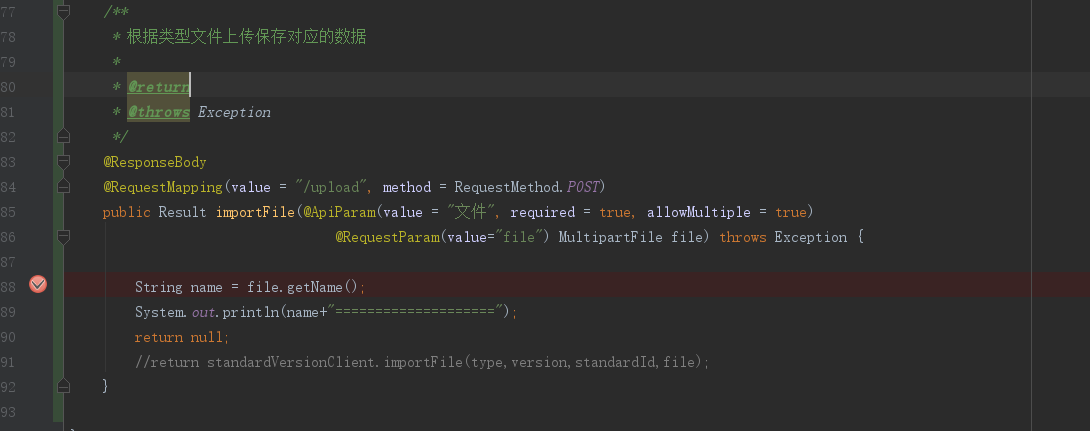Click the public keyword on line 85
This screenshot has width=1090, height=431.
tap(127, 212)
